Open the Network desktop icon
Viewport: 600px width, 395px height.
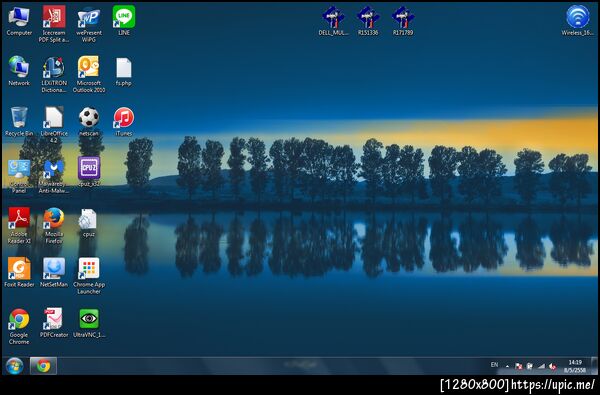click(19, 71)
